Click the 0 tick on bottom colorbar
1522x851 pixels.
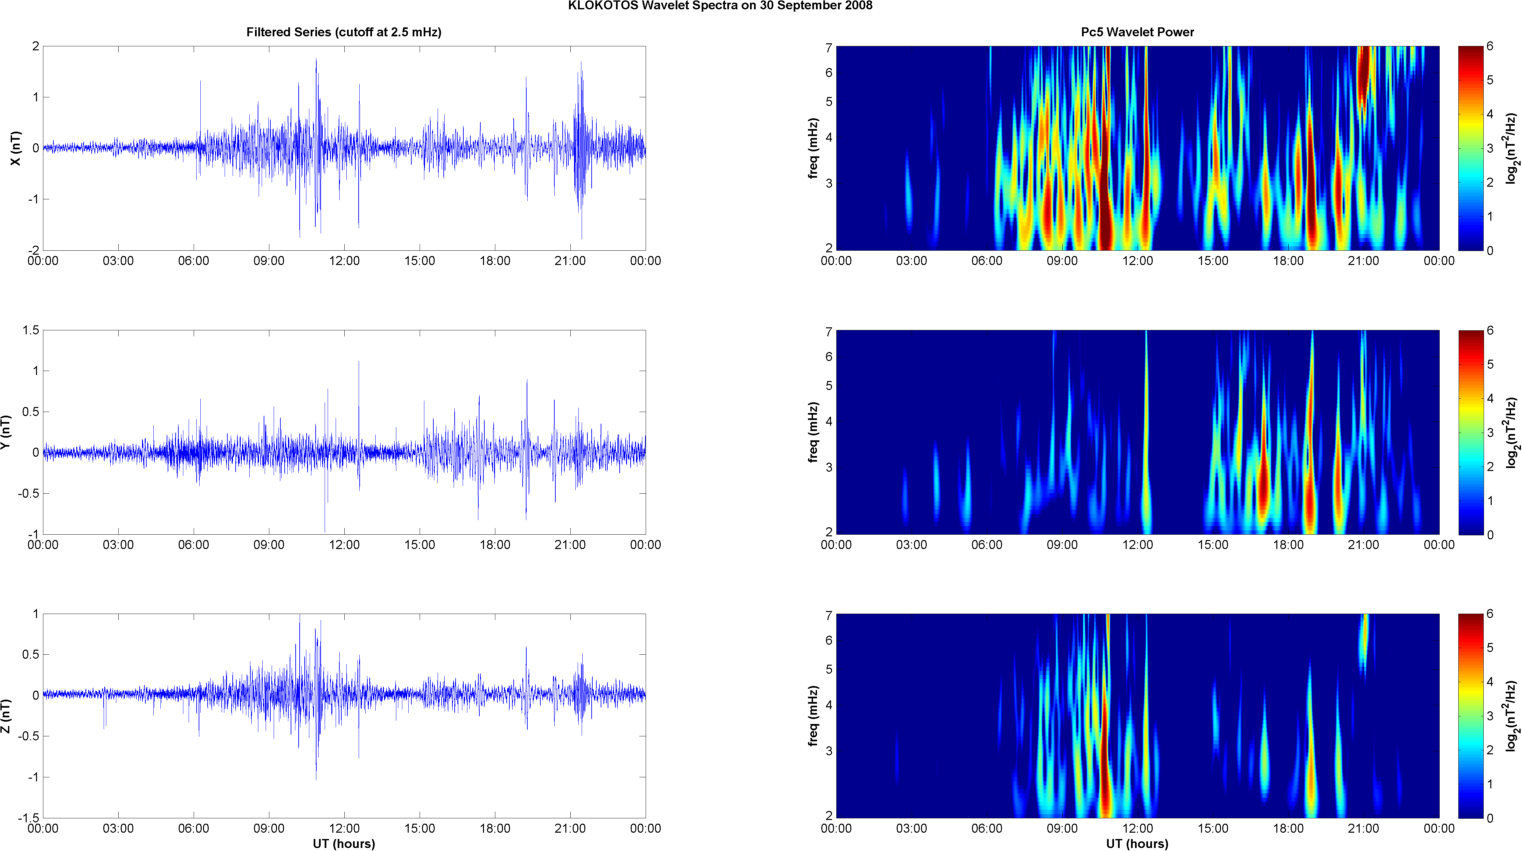tap(1490, 818)
